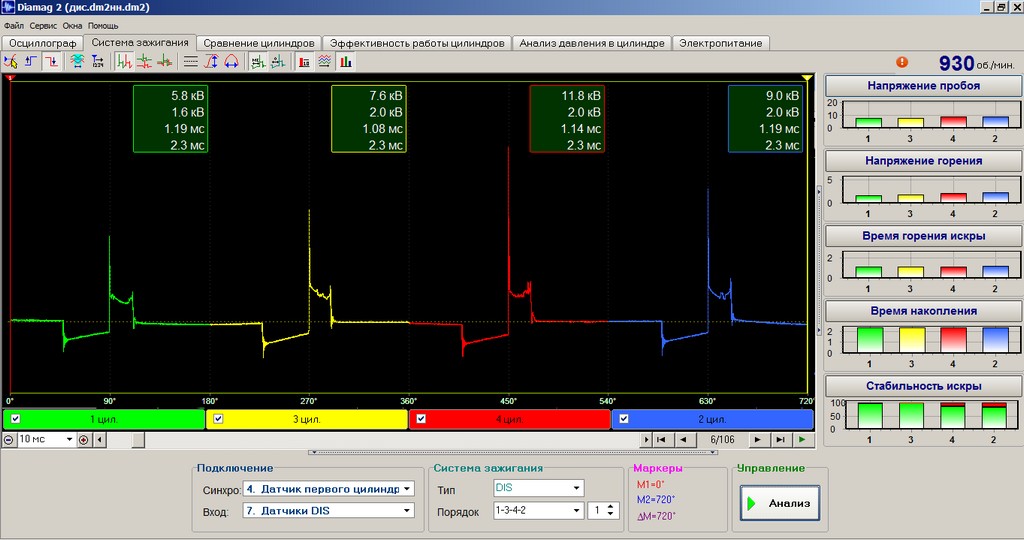Click the Напряжение горения header button
Image resolution: width=1024 pixels, height=540 pixels.
click(x=923, y=161)
